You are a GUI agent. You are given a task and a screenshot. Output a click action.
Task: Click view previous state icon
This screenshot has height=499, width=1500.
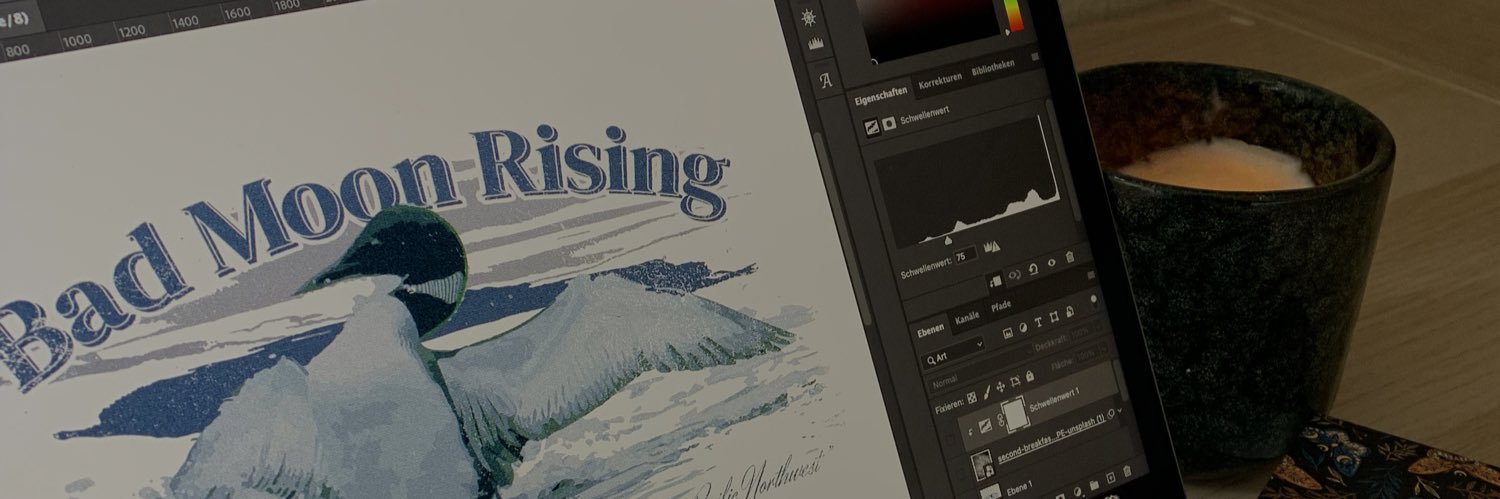pos(1013,276)
